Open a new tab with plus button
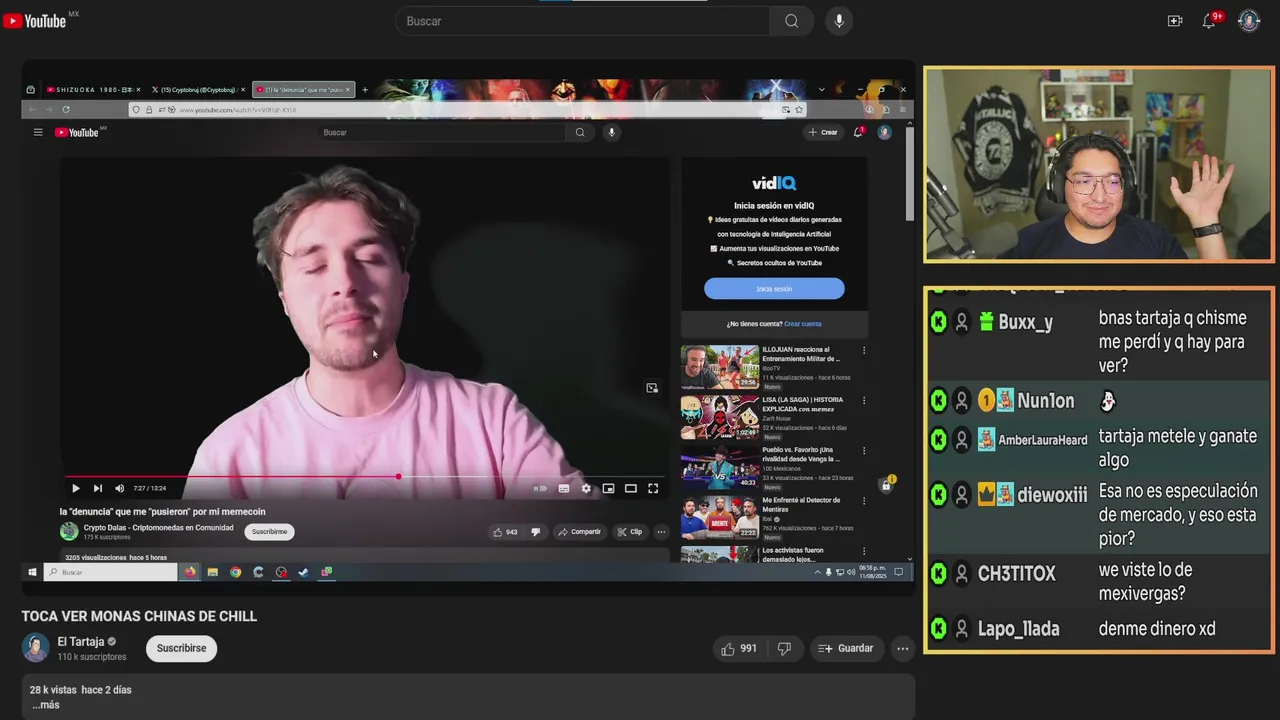1280x720 pixels. tap(364, 90)
